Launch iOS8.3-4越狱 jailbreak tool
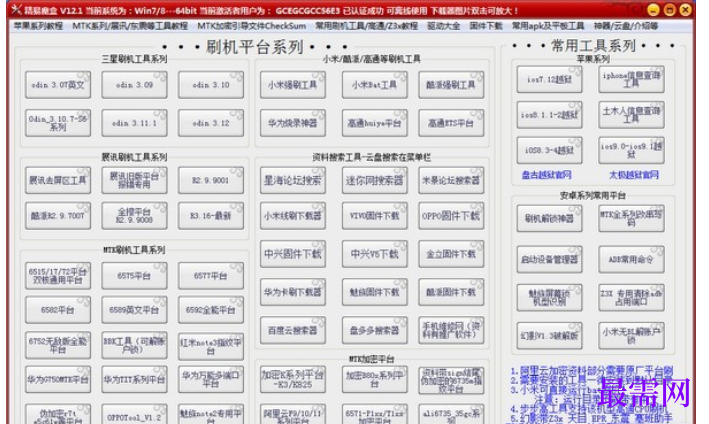The width and height of the screenshot is (709, 424). pyautogui.click(x=549, y=150)
